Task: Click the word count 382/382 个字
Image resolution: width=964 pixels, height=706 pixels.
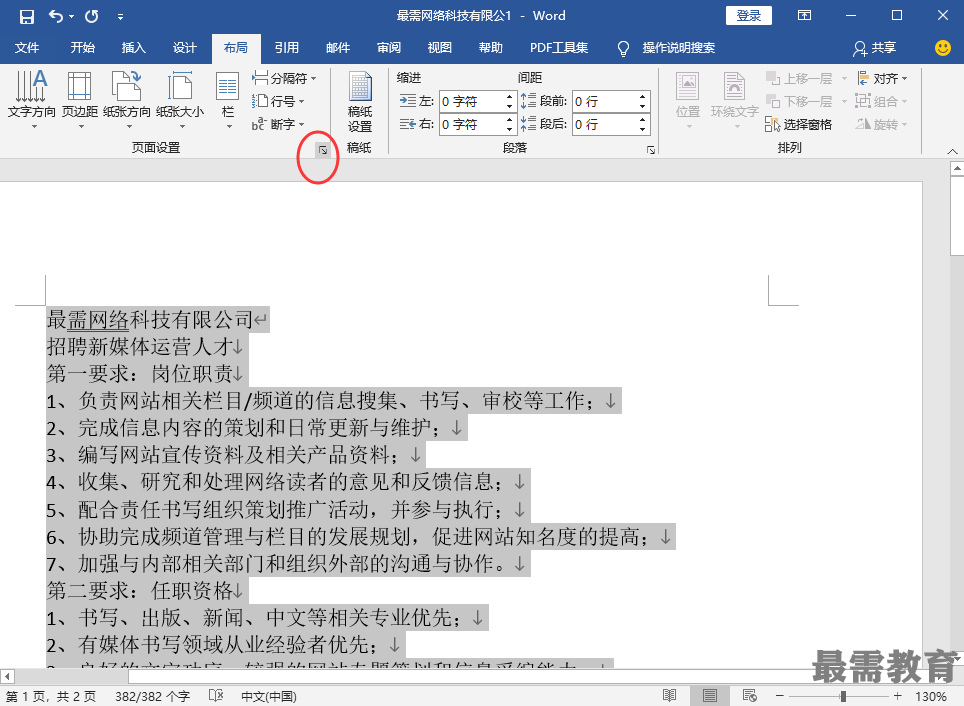Action: pos(152,696)
